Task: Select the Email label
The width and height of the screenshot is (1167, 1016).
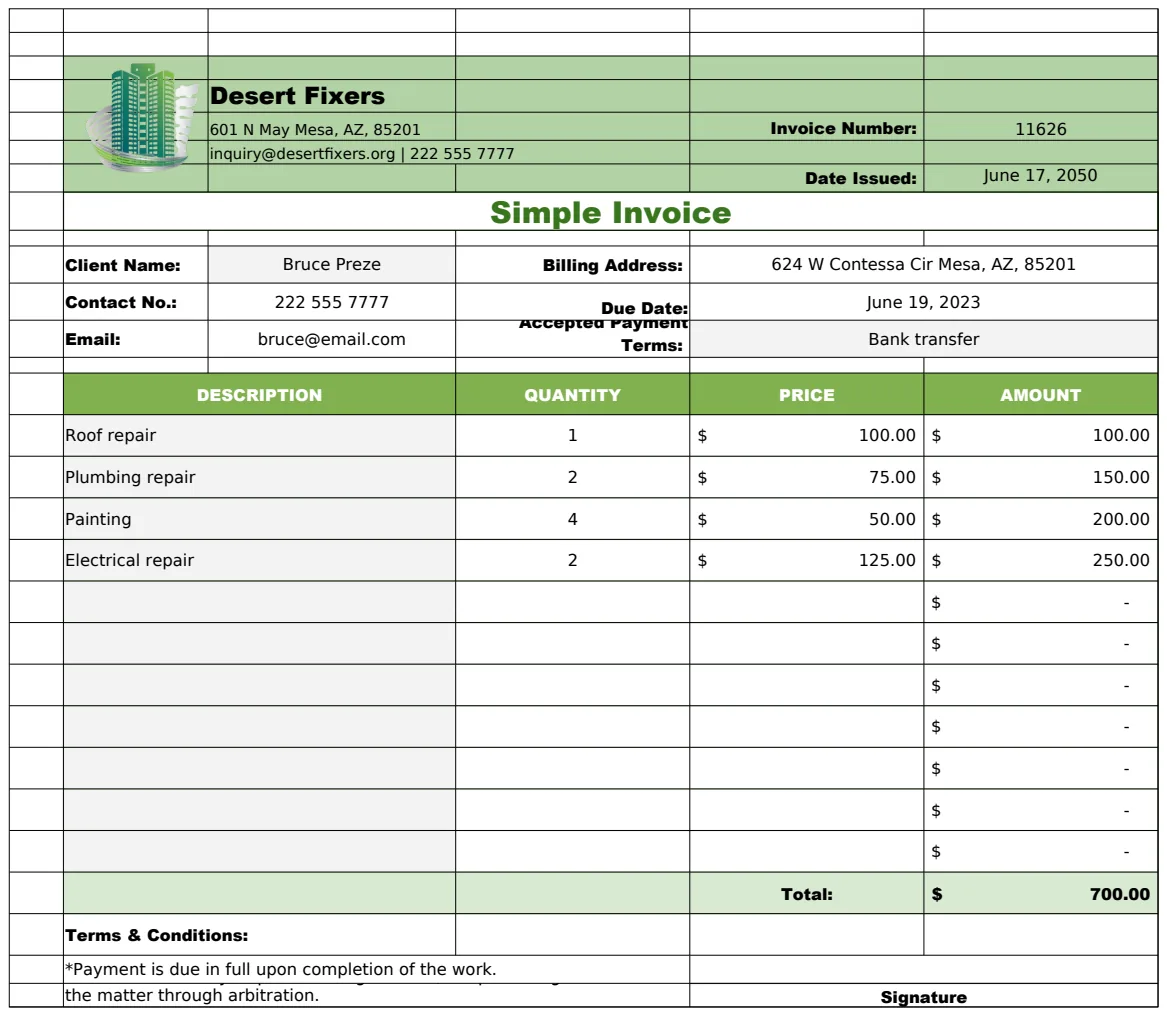Action: click(93, 339)
